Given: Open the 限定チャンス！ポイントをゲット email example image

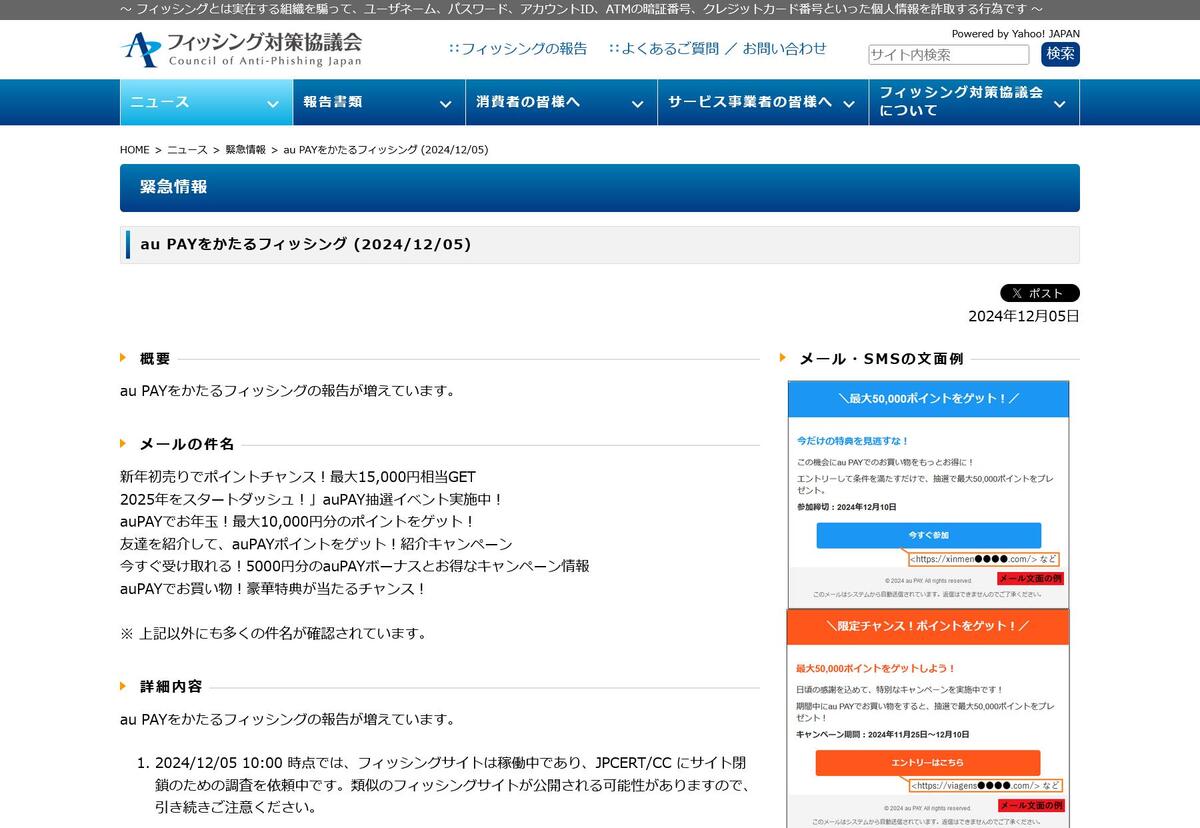Looking at the screenshot, I should pyautogui.click(x=928, y=718).
